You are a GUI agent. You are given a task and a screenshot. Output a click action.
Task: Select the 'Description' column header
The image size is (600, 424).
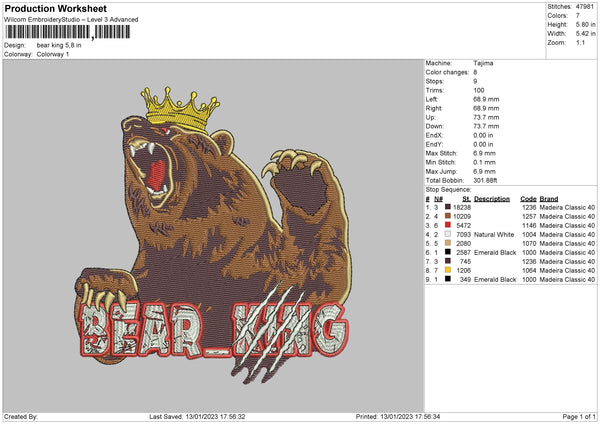point(492,199)
